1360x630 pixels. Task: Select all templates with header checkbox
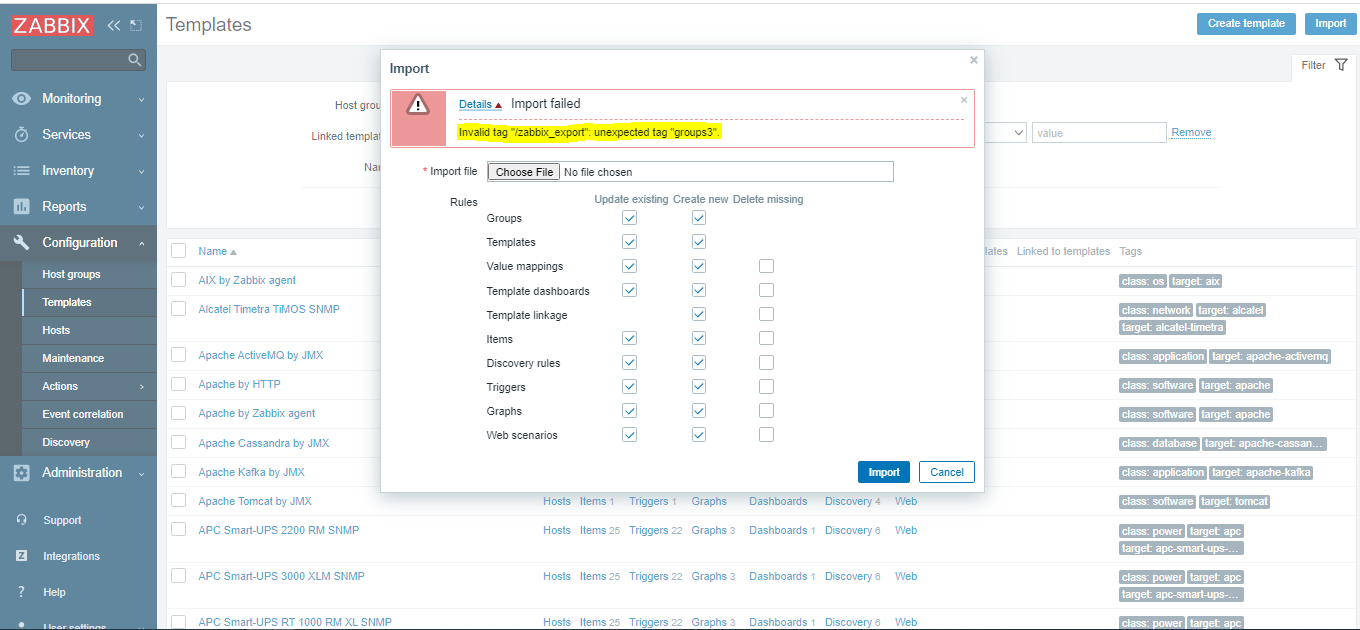[178, 251]
